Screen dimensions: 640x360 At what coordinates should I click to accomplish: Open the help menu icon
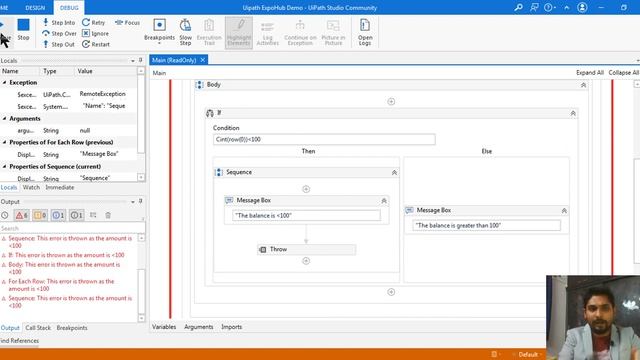(549, 7)
